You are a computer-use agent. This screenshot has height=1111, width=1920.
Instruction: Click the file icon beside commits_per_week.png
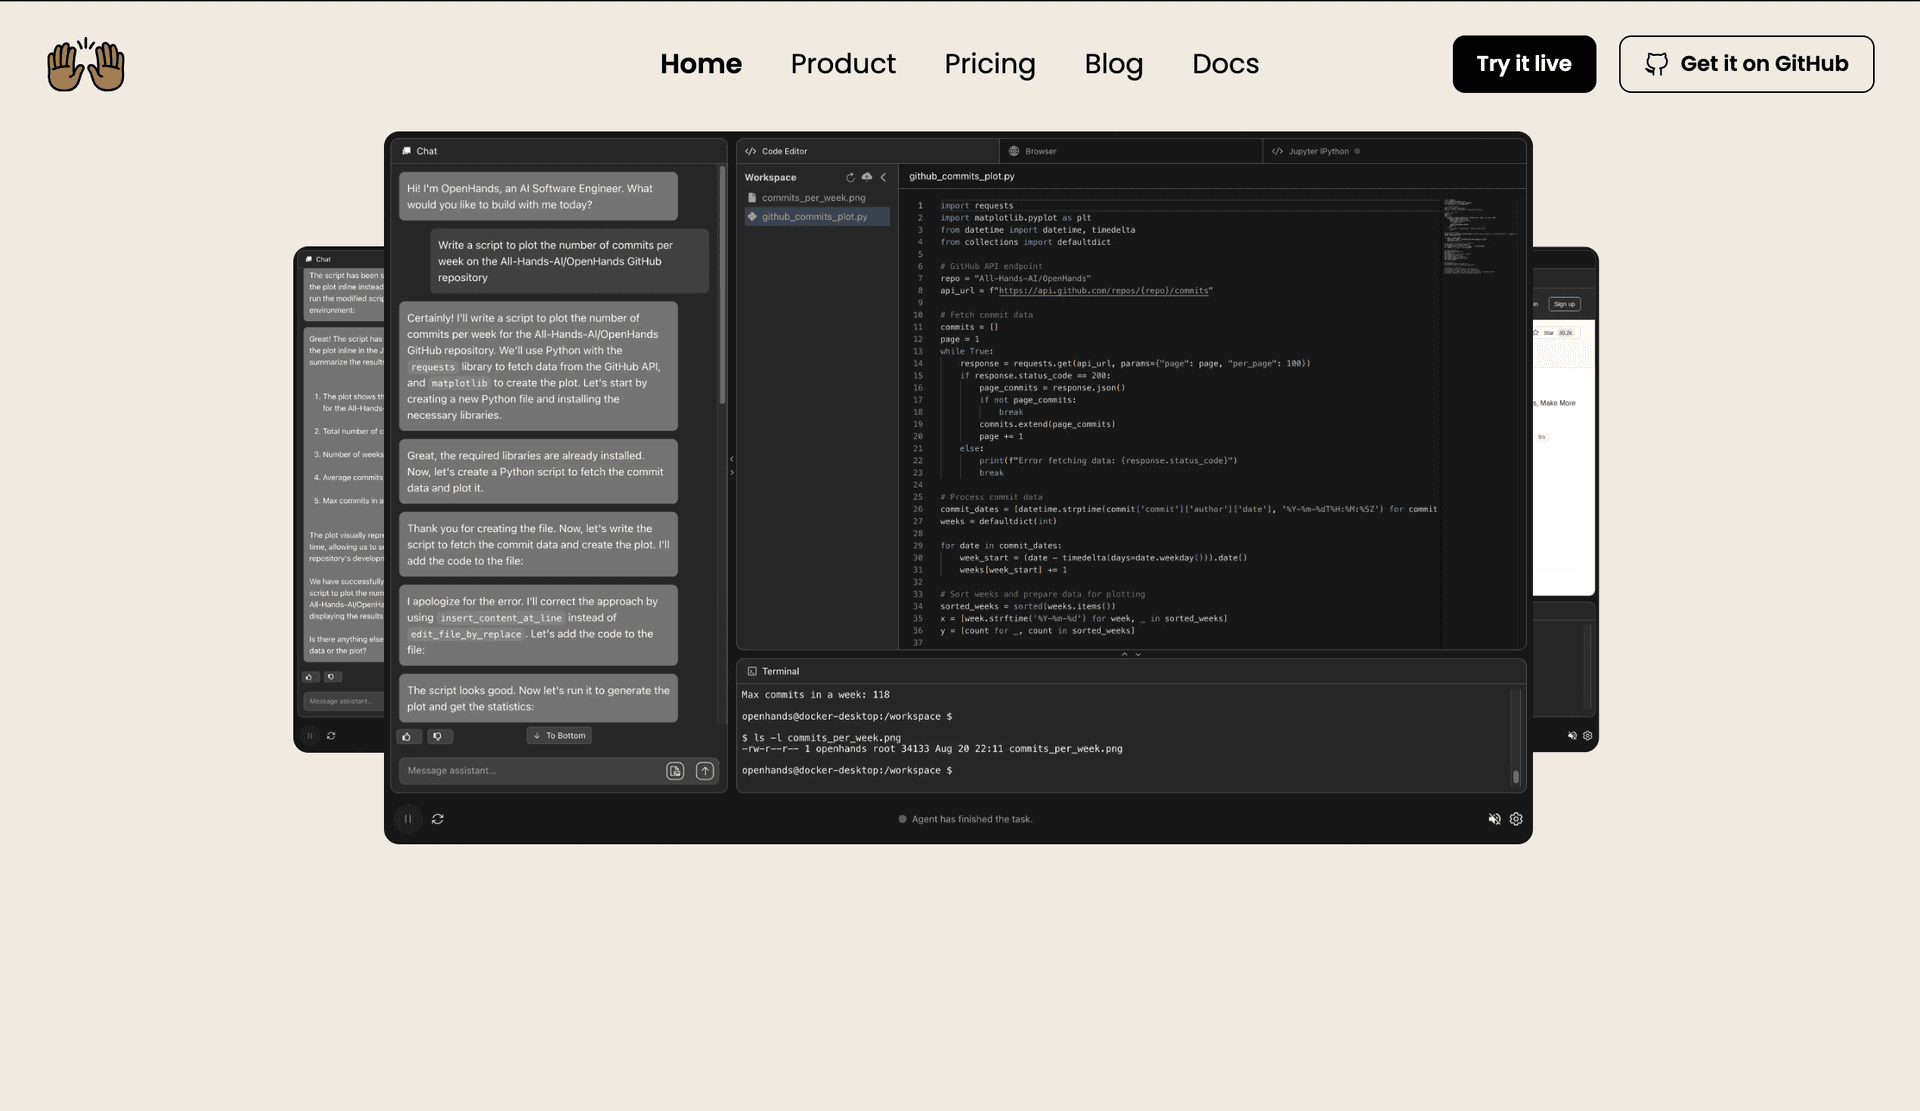coord(752,198)
